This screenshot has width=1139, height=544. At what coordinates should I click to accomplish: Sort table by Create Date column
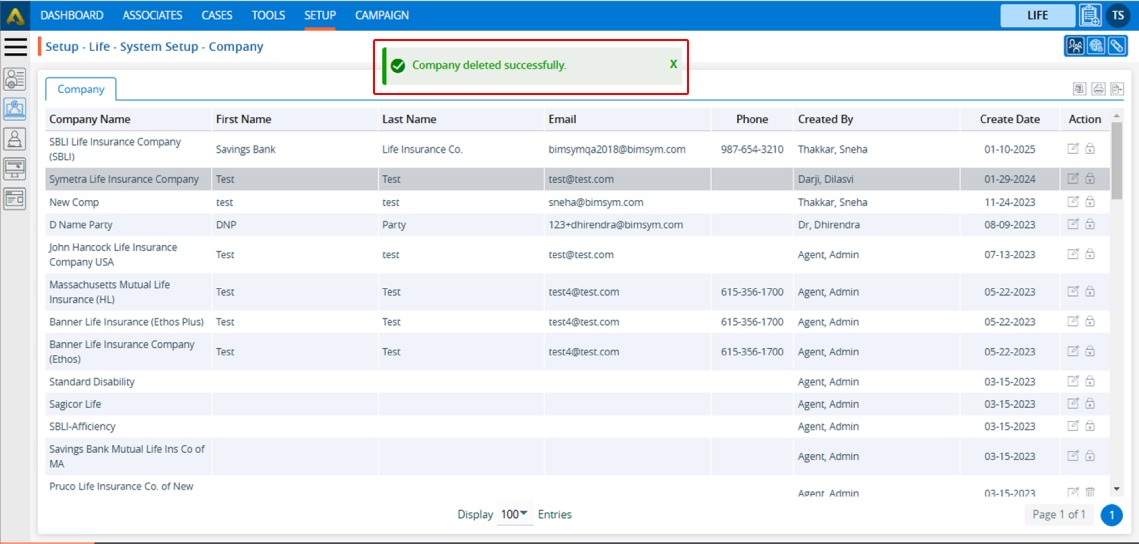pos(1009,119)
